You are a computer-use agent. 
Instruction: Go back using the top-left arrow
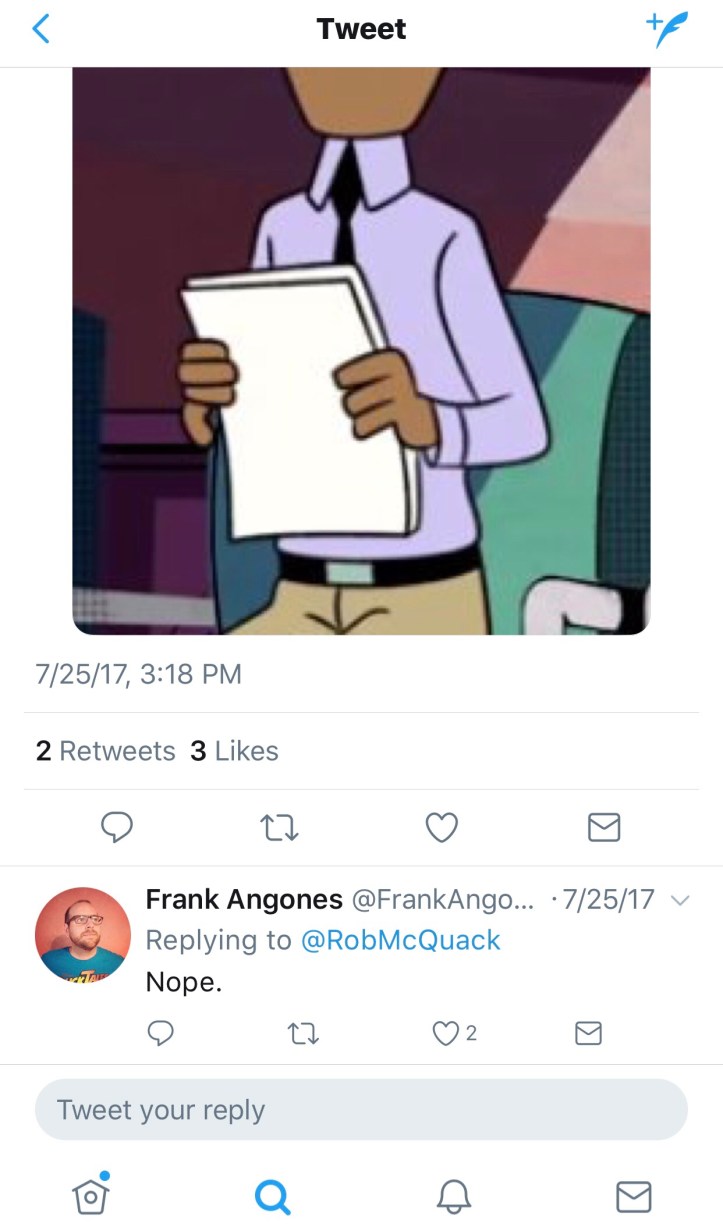pos(40,30)
